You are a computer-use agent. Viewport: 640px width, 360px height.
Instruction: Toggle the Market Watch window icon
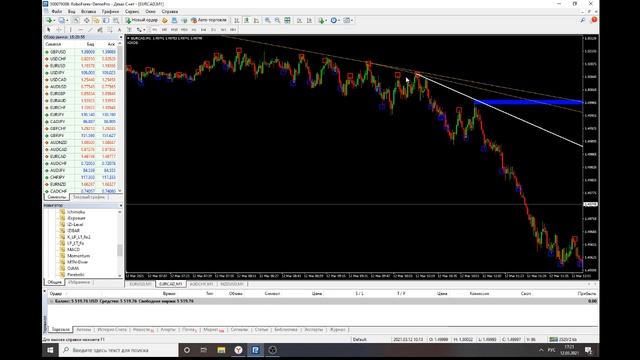coord(76,20)
